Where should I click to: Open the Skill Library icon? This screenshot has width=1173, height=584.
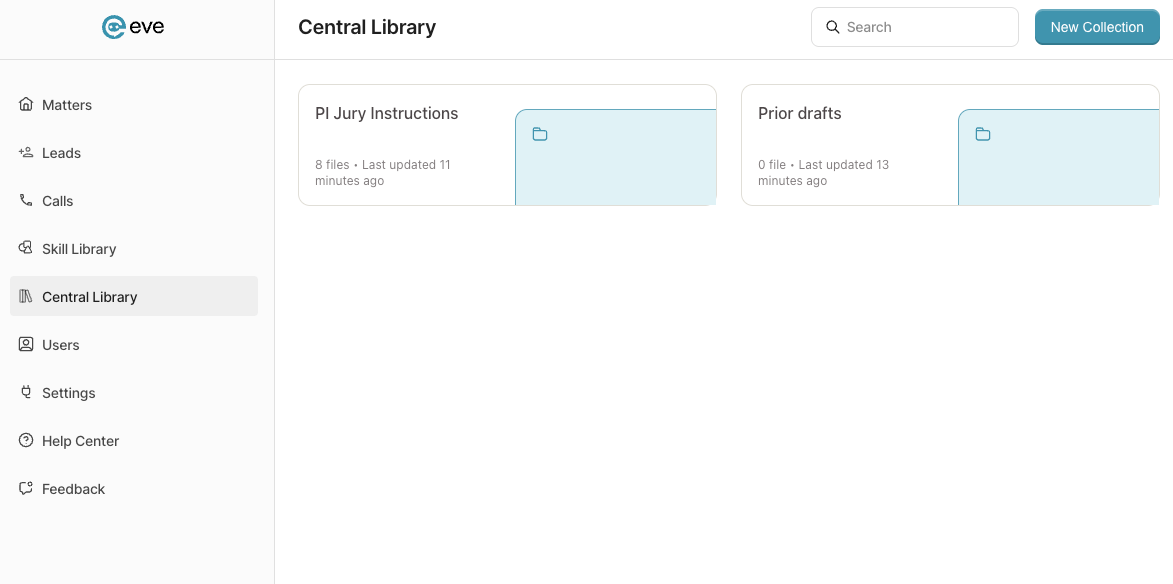coord(26,248)
